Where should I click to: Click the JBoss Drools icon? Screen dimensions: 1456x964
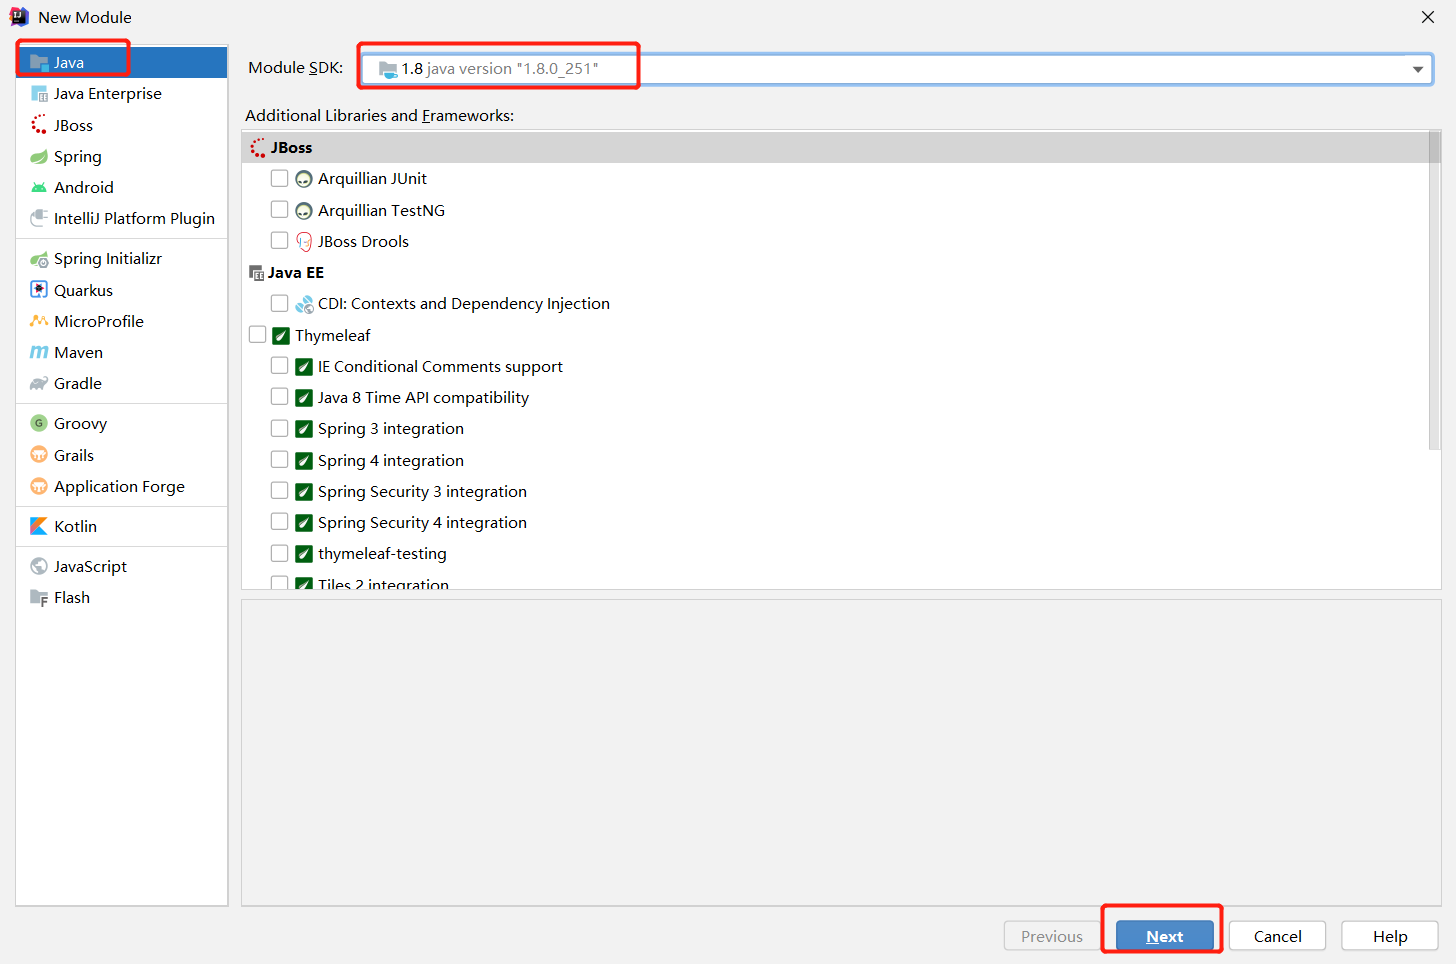[x=304, y=242]
